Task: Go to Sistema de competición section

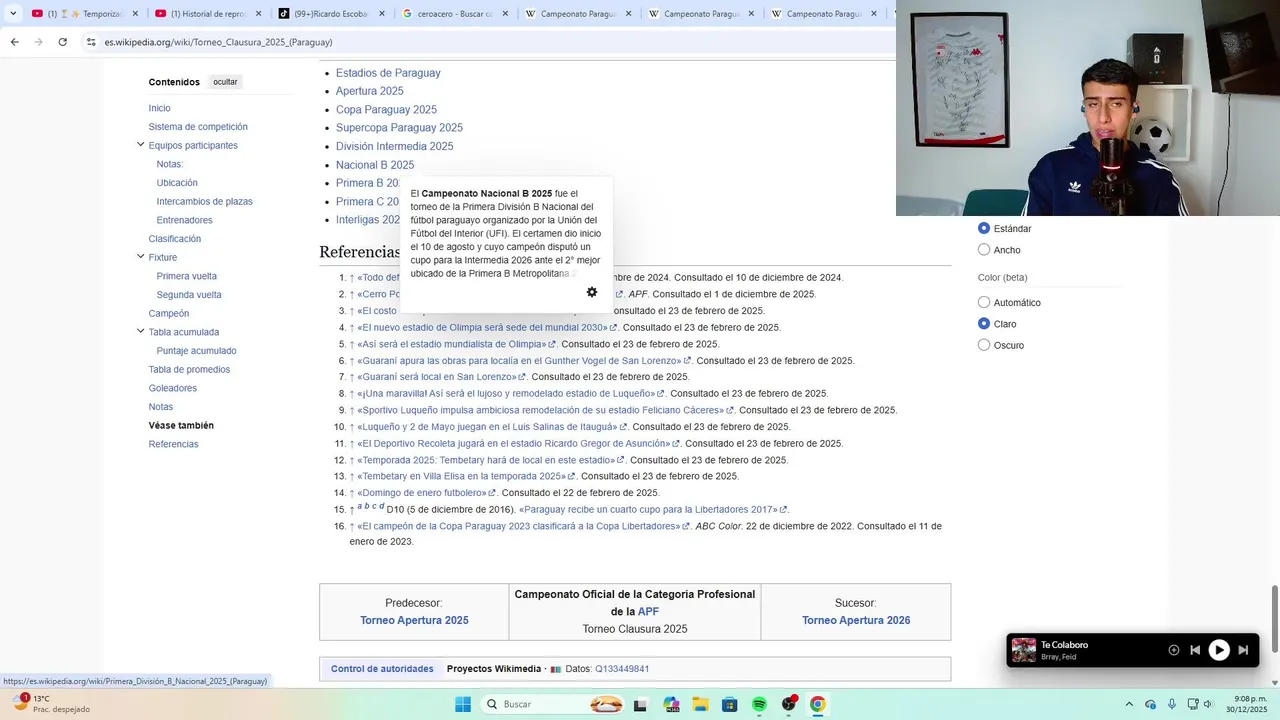Action: coord(198,127)
